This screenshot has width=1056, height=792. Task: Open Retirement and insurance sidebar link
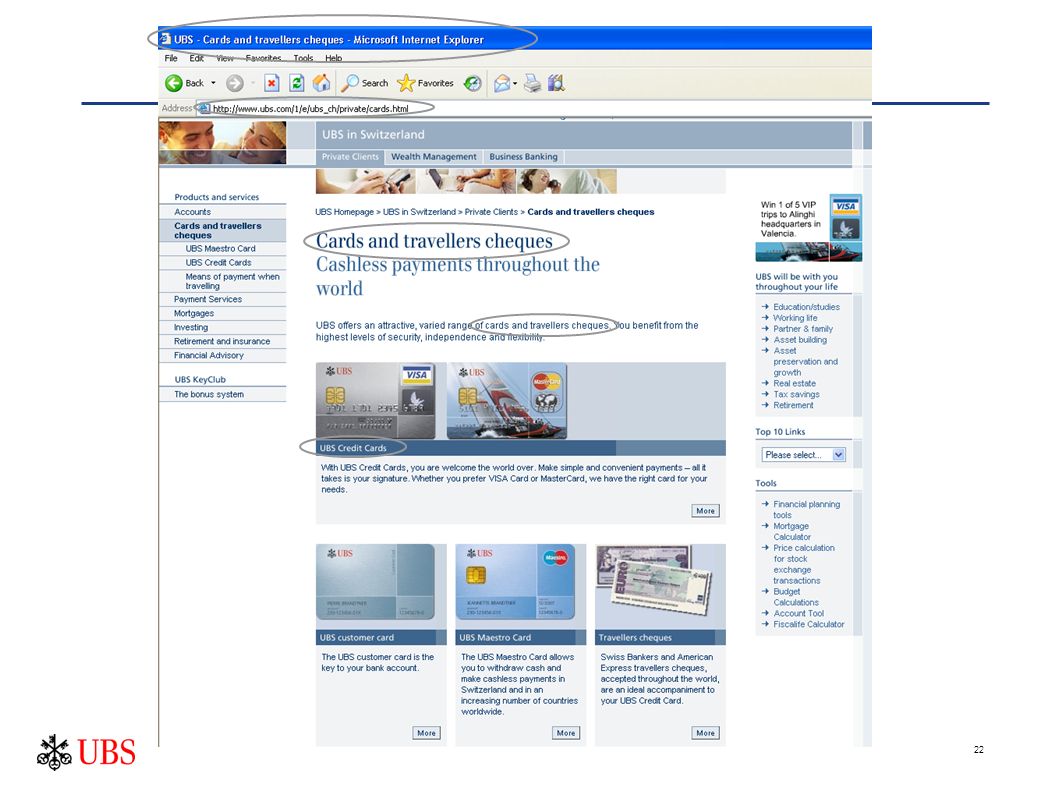tap(222, 341)
